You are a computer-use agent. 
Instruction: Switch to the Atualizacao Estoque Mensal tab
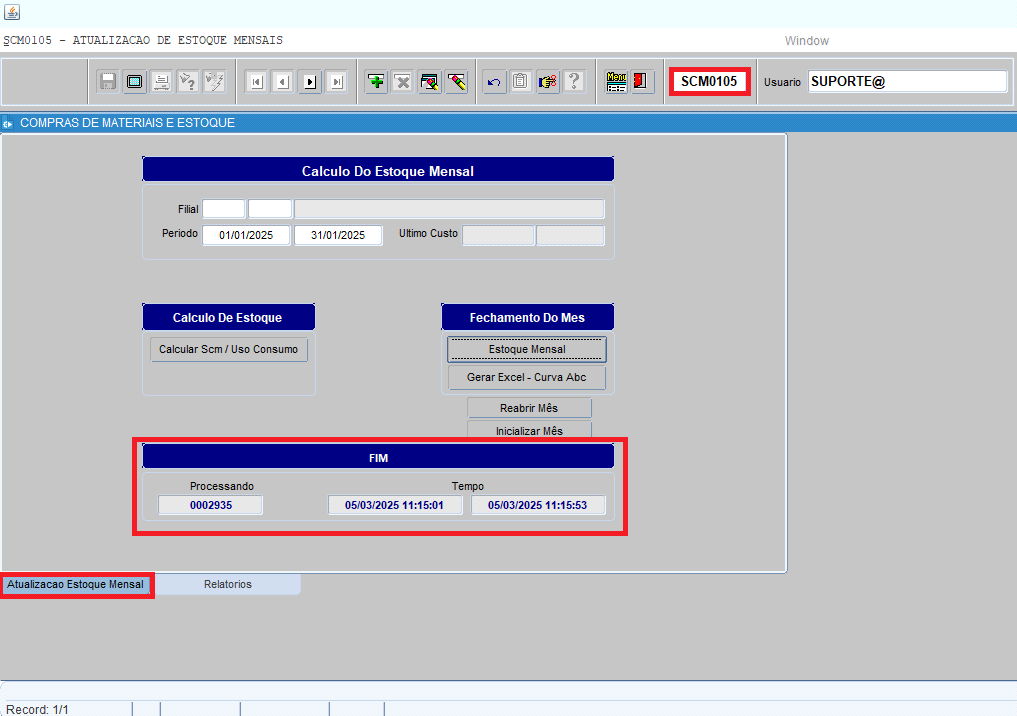click(75, 584)
